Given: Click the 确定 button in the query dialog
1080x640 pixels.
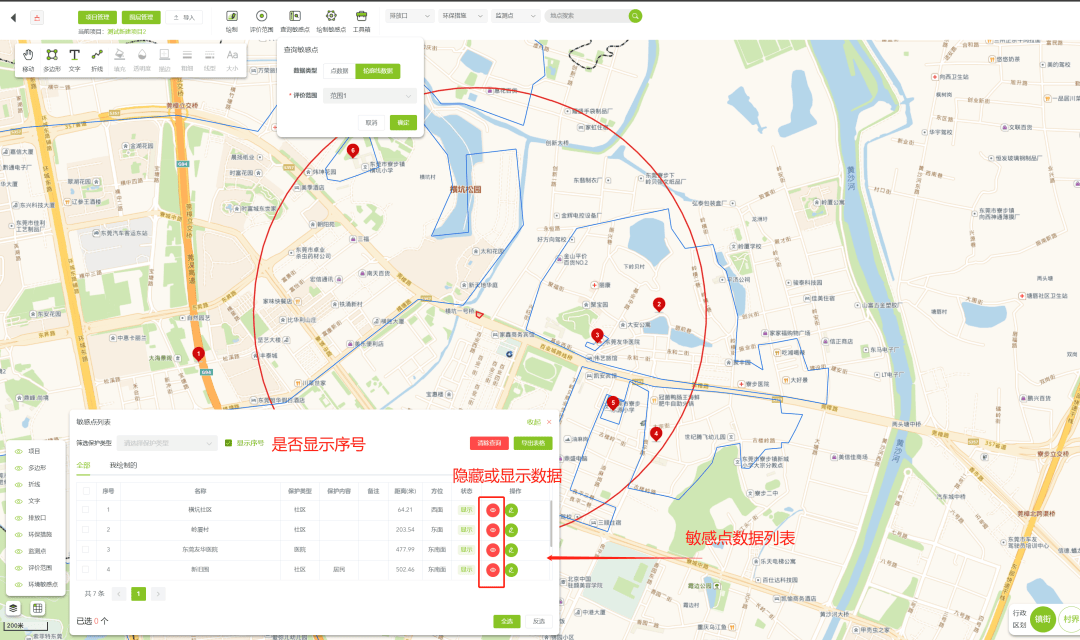Looking at the screenshot, I should pos(403,122).
